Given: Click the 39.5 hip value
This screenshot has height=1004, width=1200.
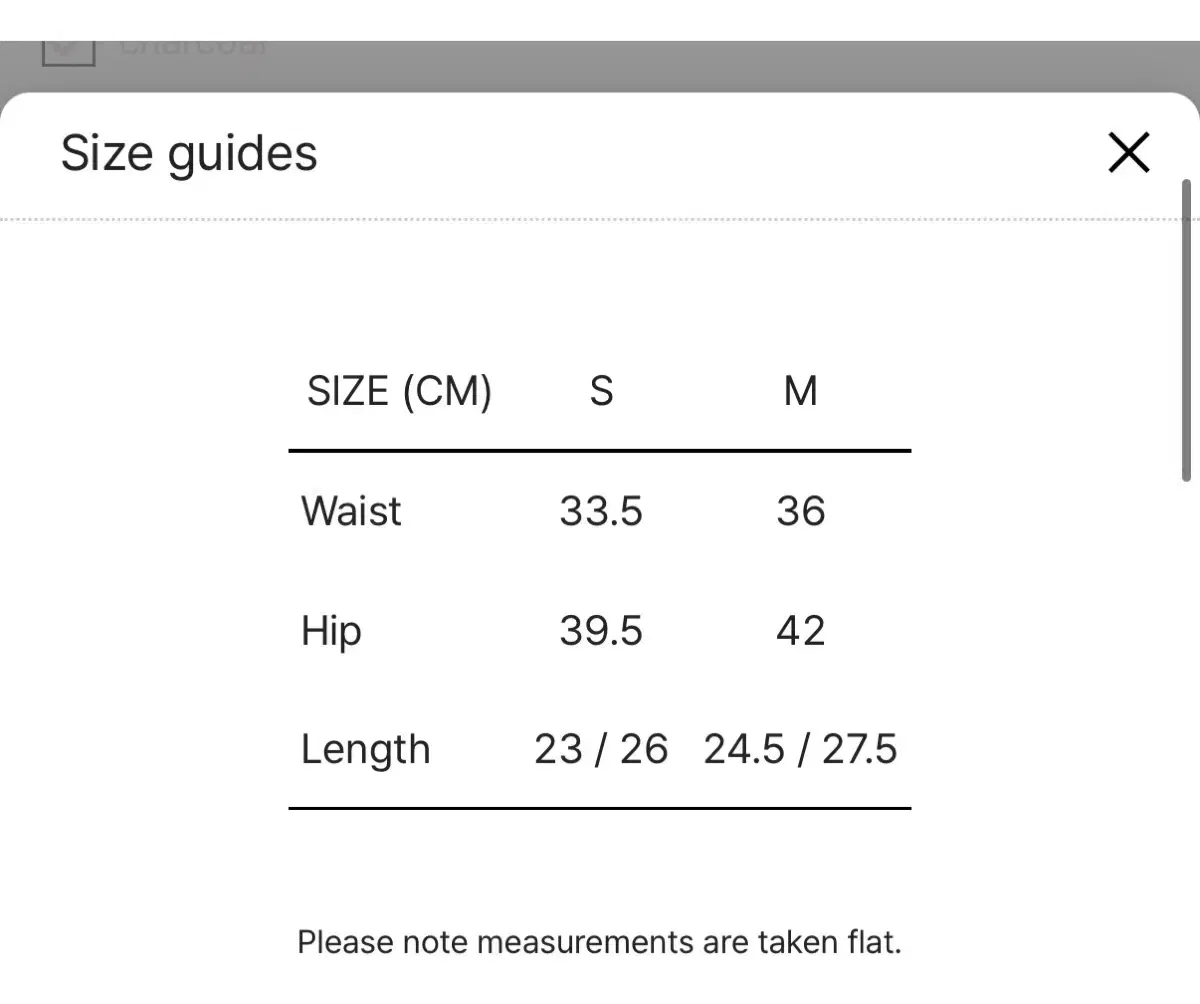Looking at the screenshot, I should [601, 631].
